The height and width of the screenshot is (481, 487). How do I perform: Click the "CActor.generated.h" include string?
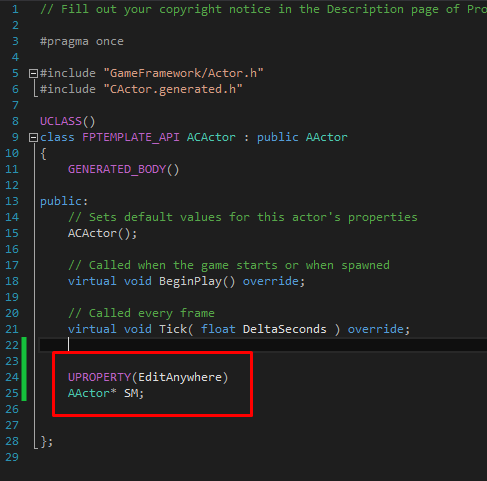(173, 89)
